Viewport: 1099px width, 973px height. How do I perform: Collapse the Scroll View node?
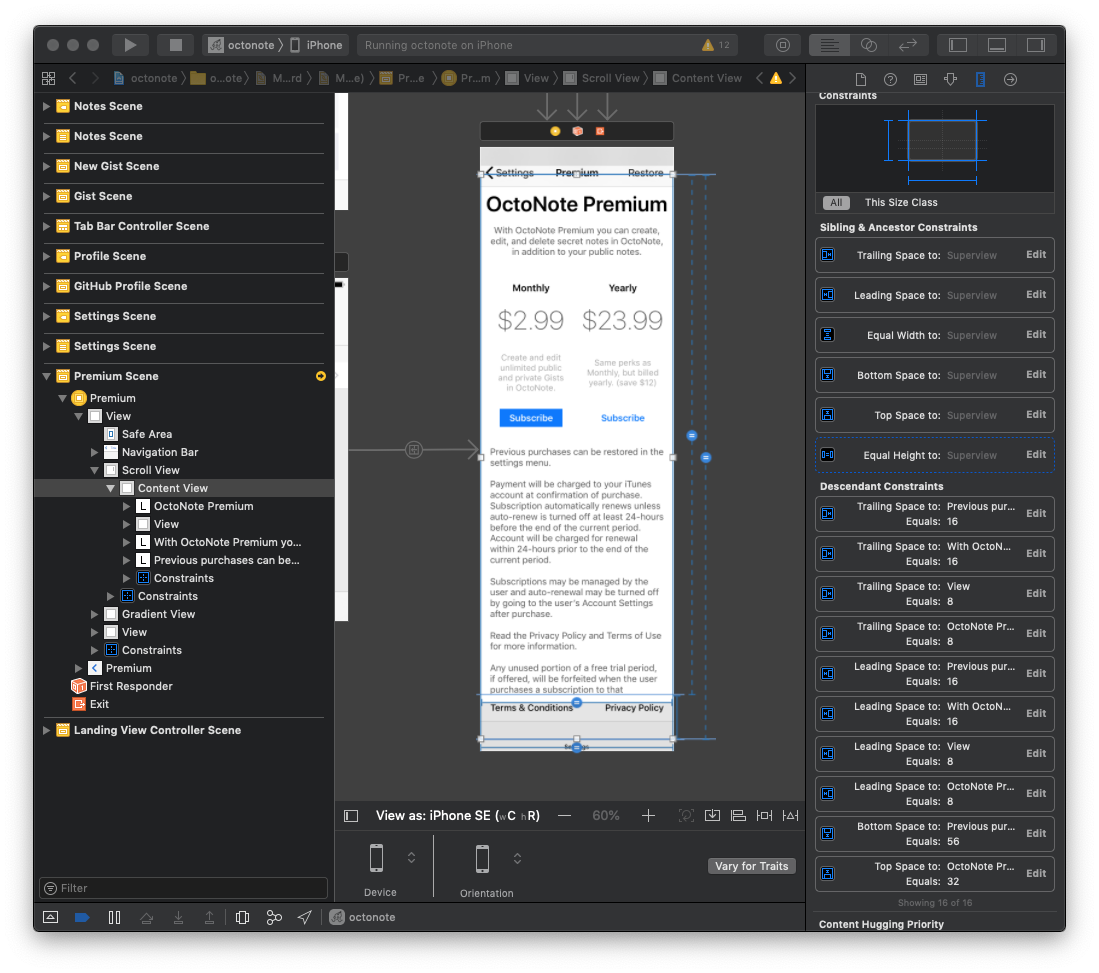(x=95, y=470)
